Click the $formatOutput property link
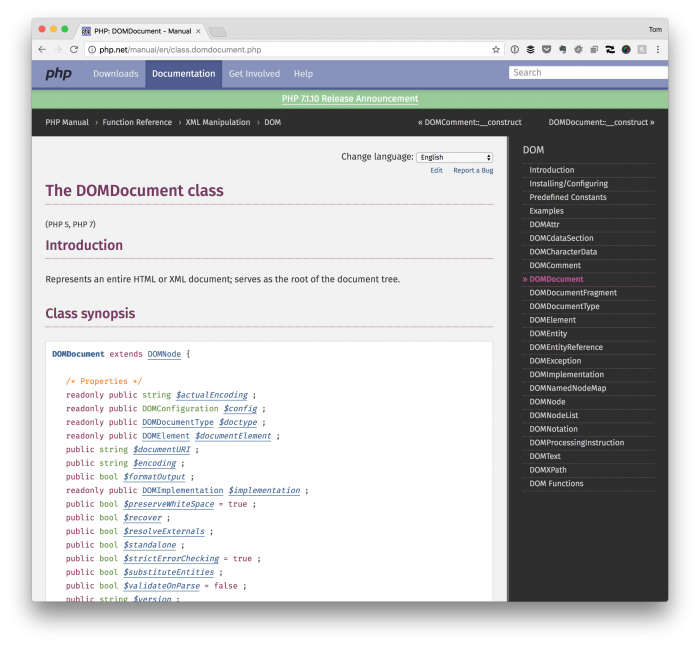The width and height of the screenshot is (700, 647). [154, 477]
